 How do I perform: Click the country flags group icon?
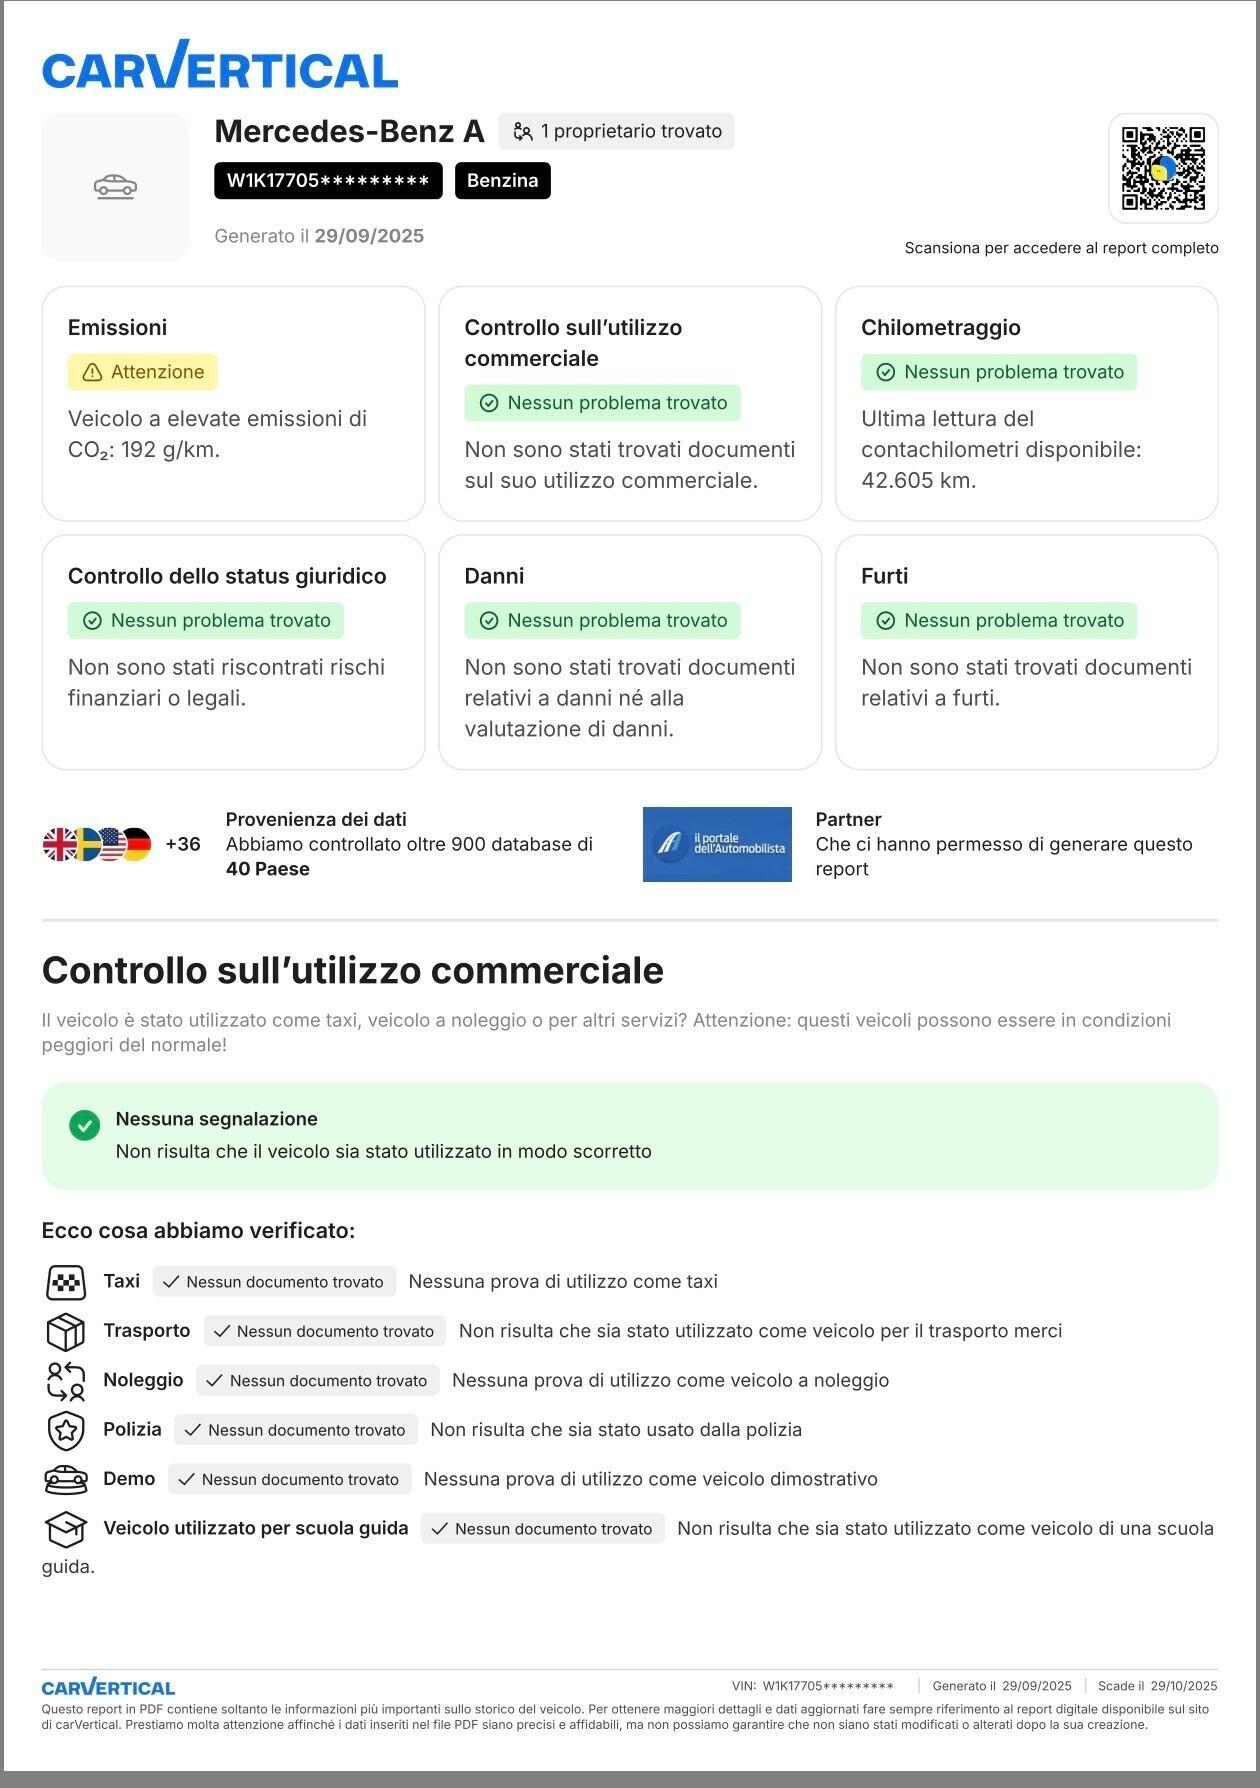tap(97, 844)
